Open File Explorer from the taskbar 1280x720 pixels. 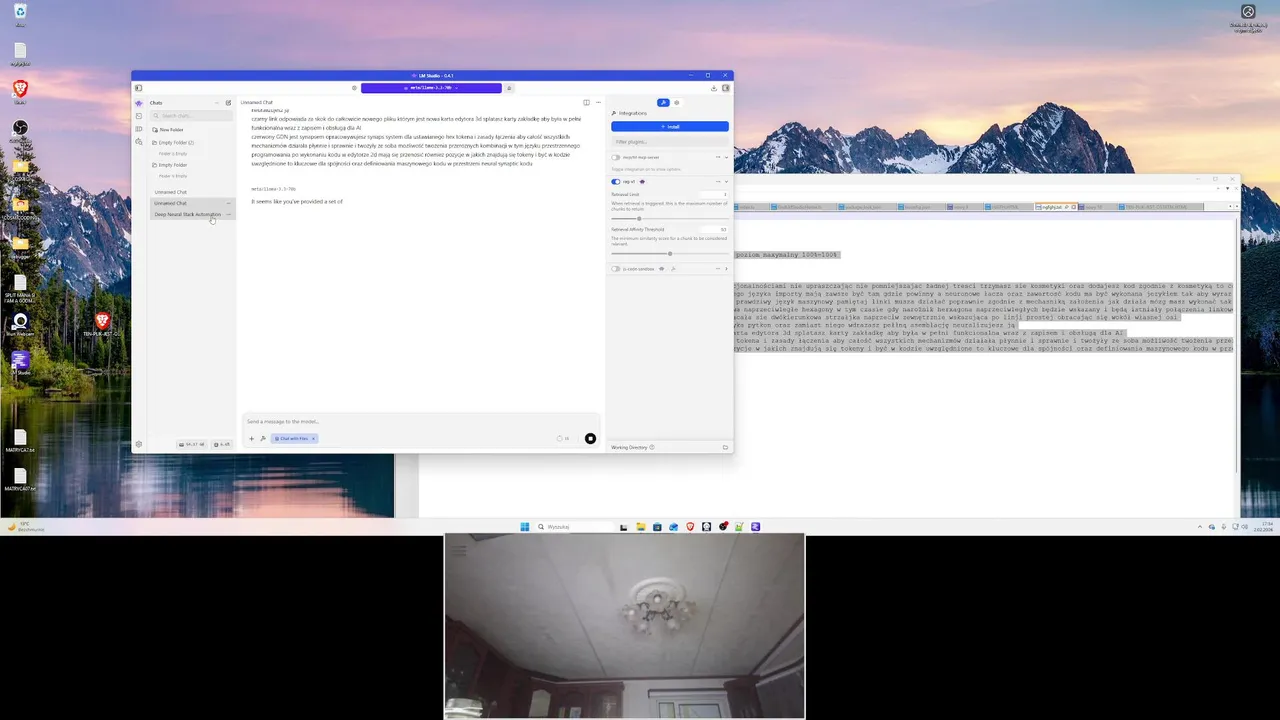point(640,526)
